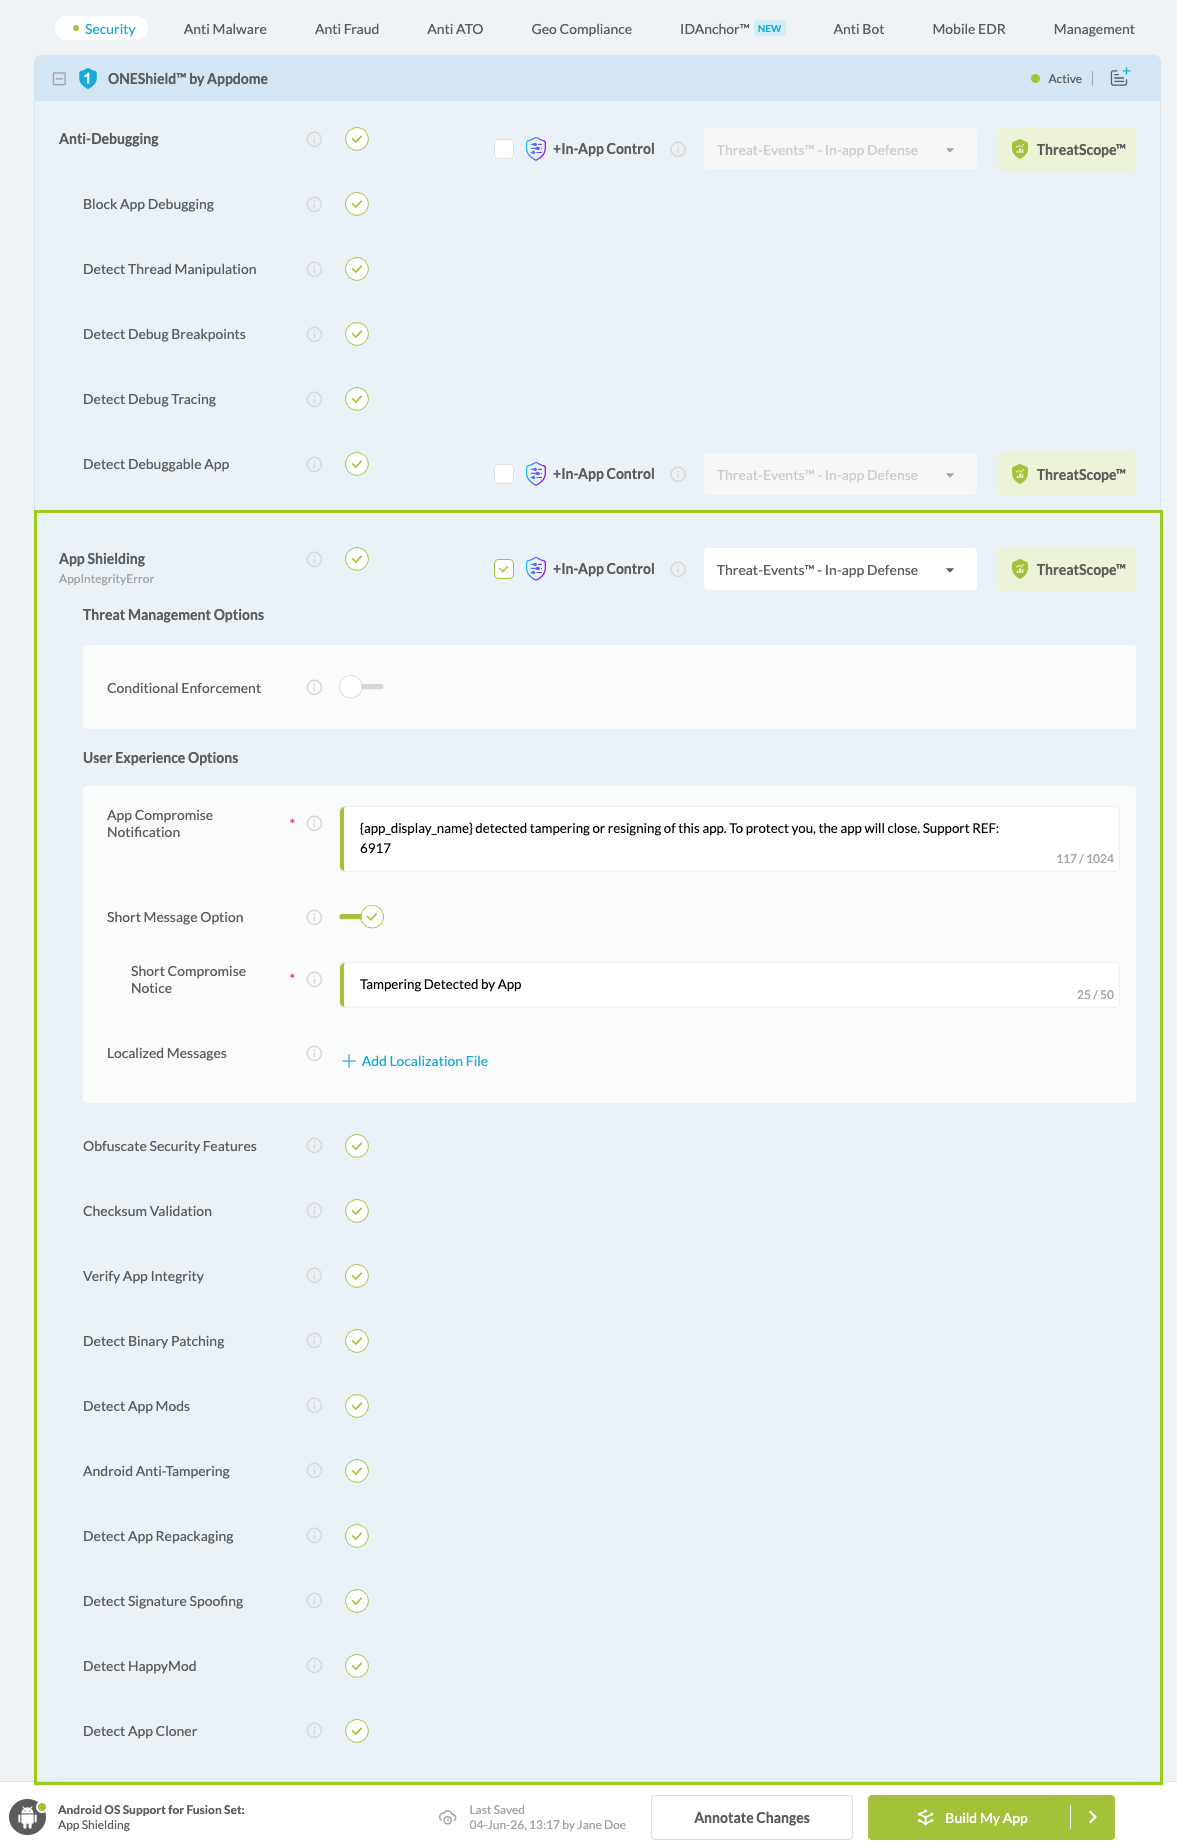Switch to the Anti Fraud tab
1177x1846 pixels.
point(347,29)
